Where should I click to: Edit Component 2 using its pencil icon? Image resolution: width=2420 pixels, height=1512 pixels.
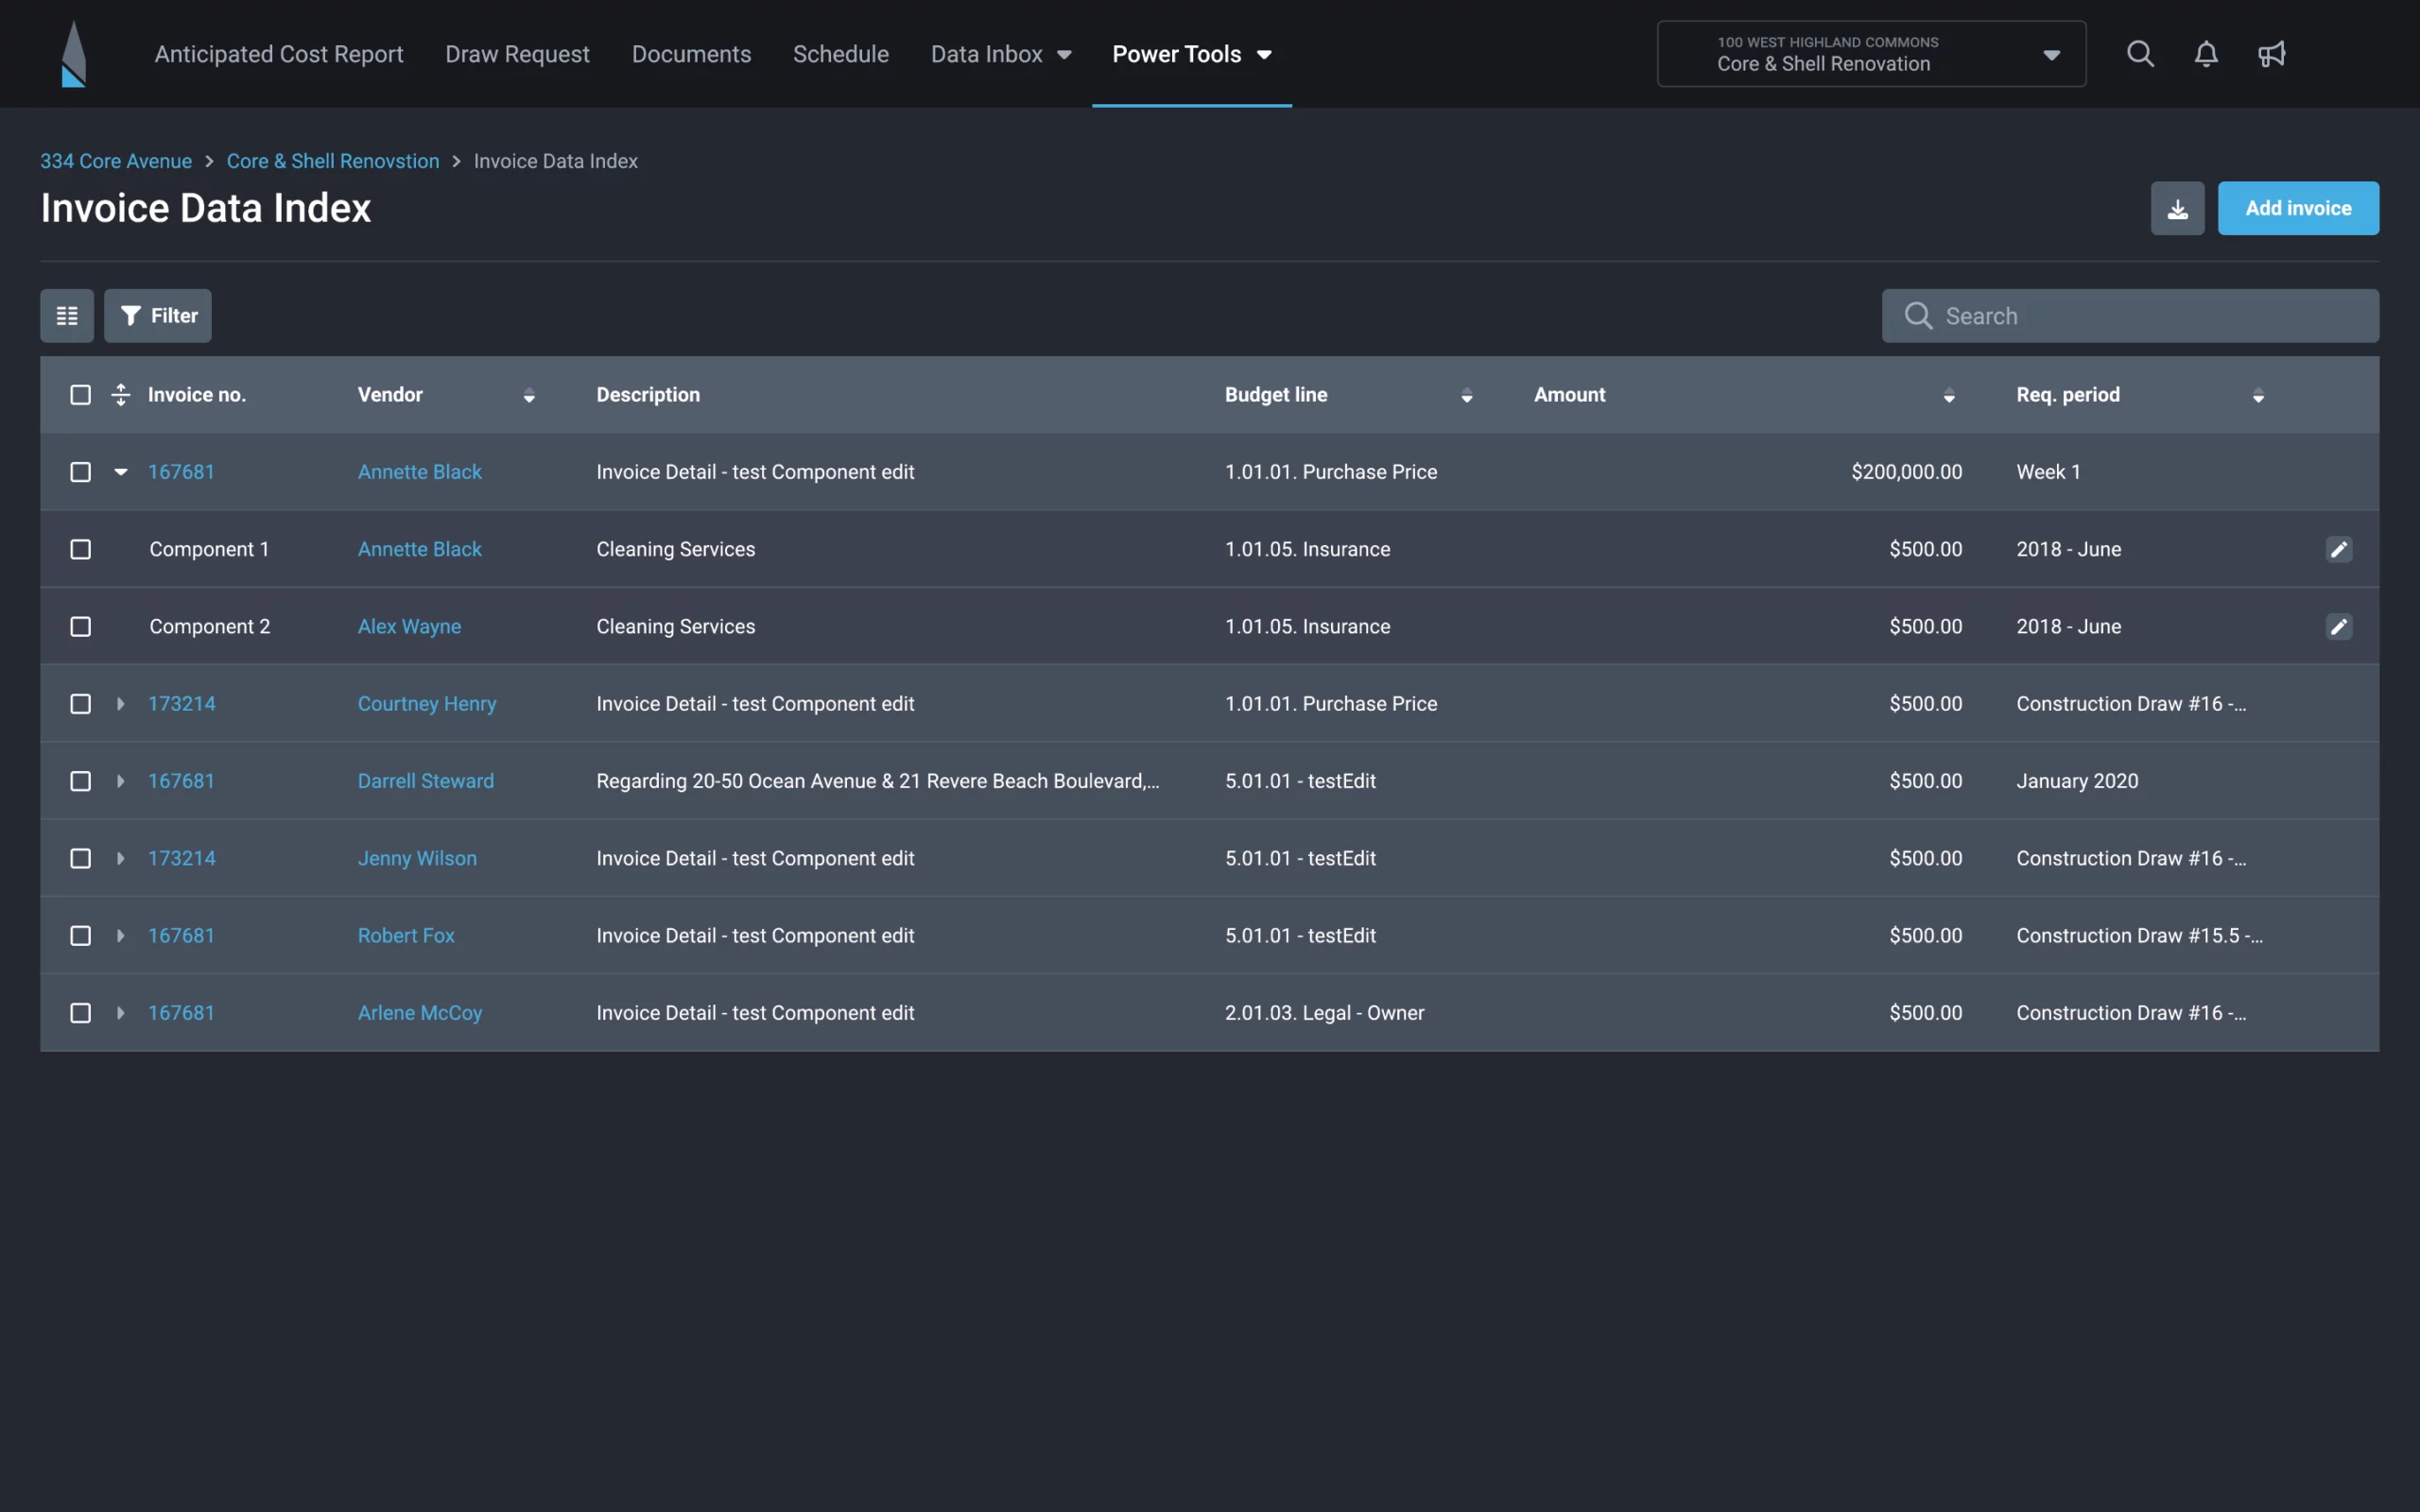[2338, 626]
